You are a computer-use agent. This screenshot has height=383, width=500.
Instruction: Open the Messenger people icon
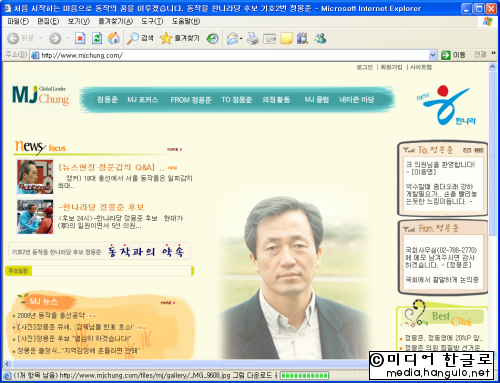click(320, 39)
